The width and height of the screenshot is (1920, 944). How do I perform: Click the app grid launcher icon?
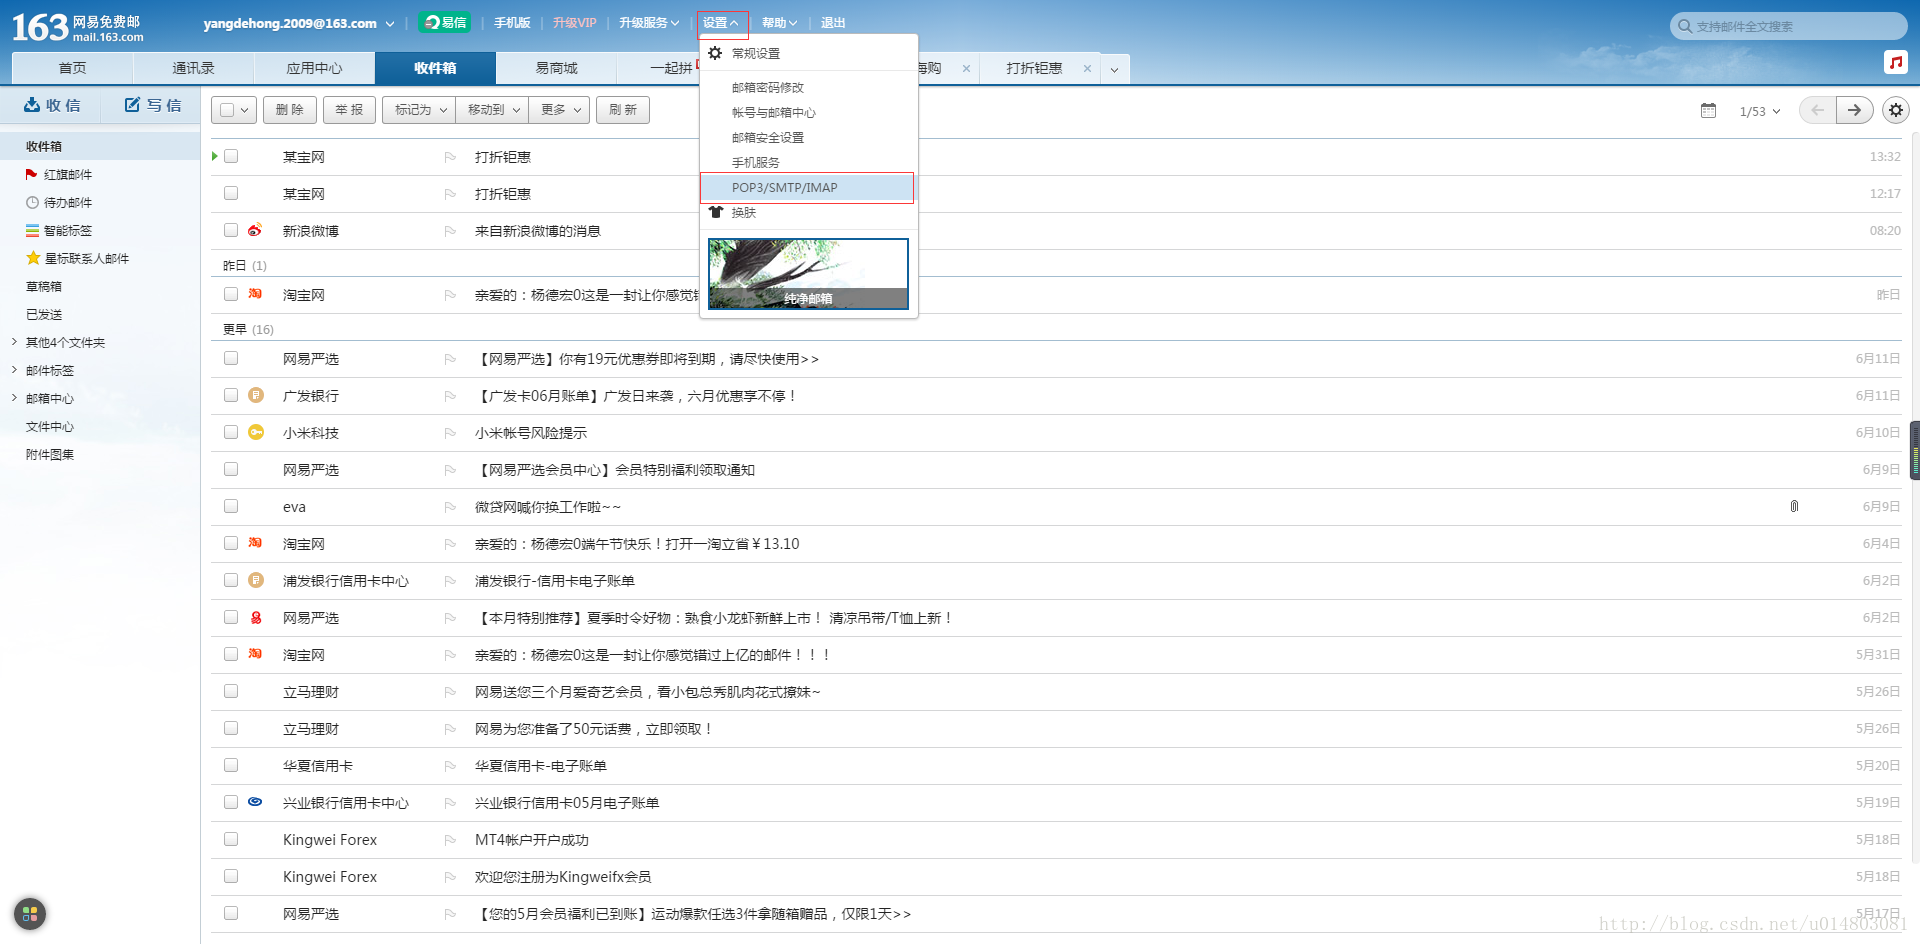(30, 913)
